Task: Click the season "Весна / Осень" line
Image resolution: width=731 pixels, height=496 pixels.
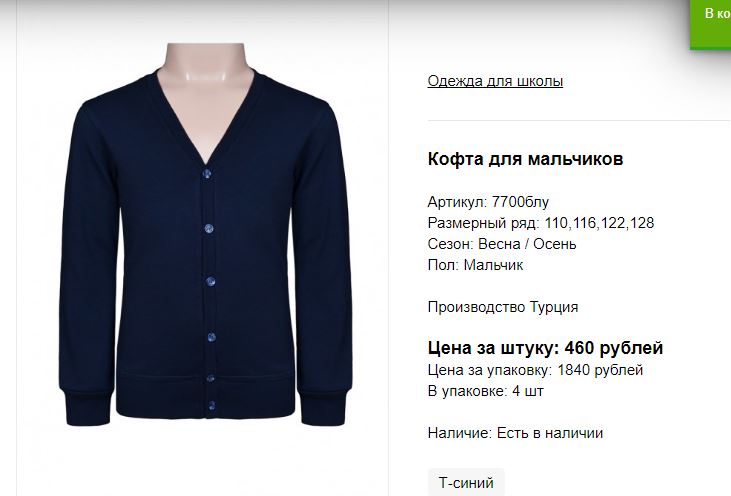Action: pos(502,244)
